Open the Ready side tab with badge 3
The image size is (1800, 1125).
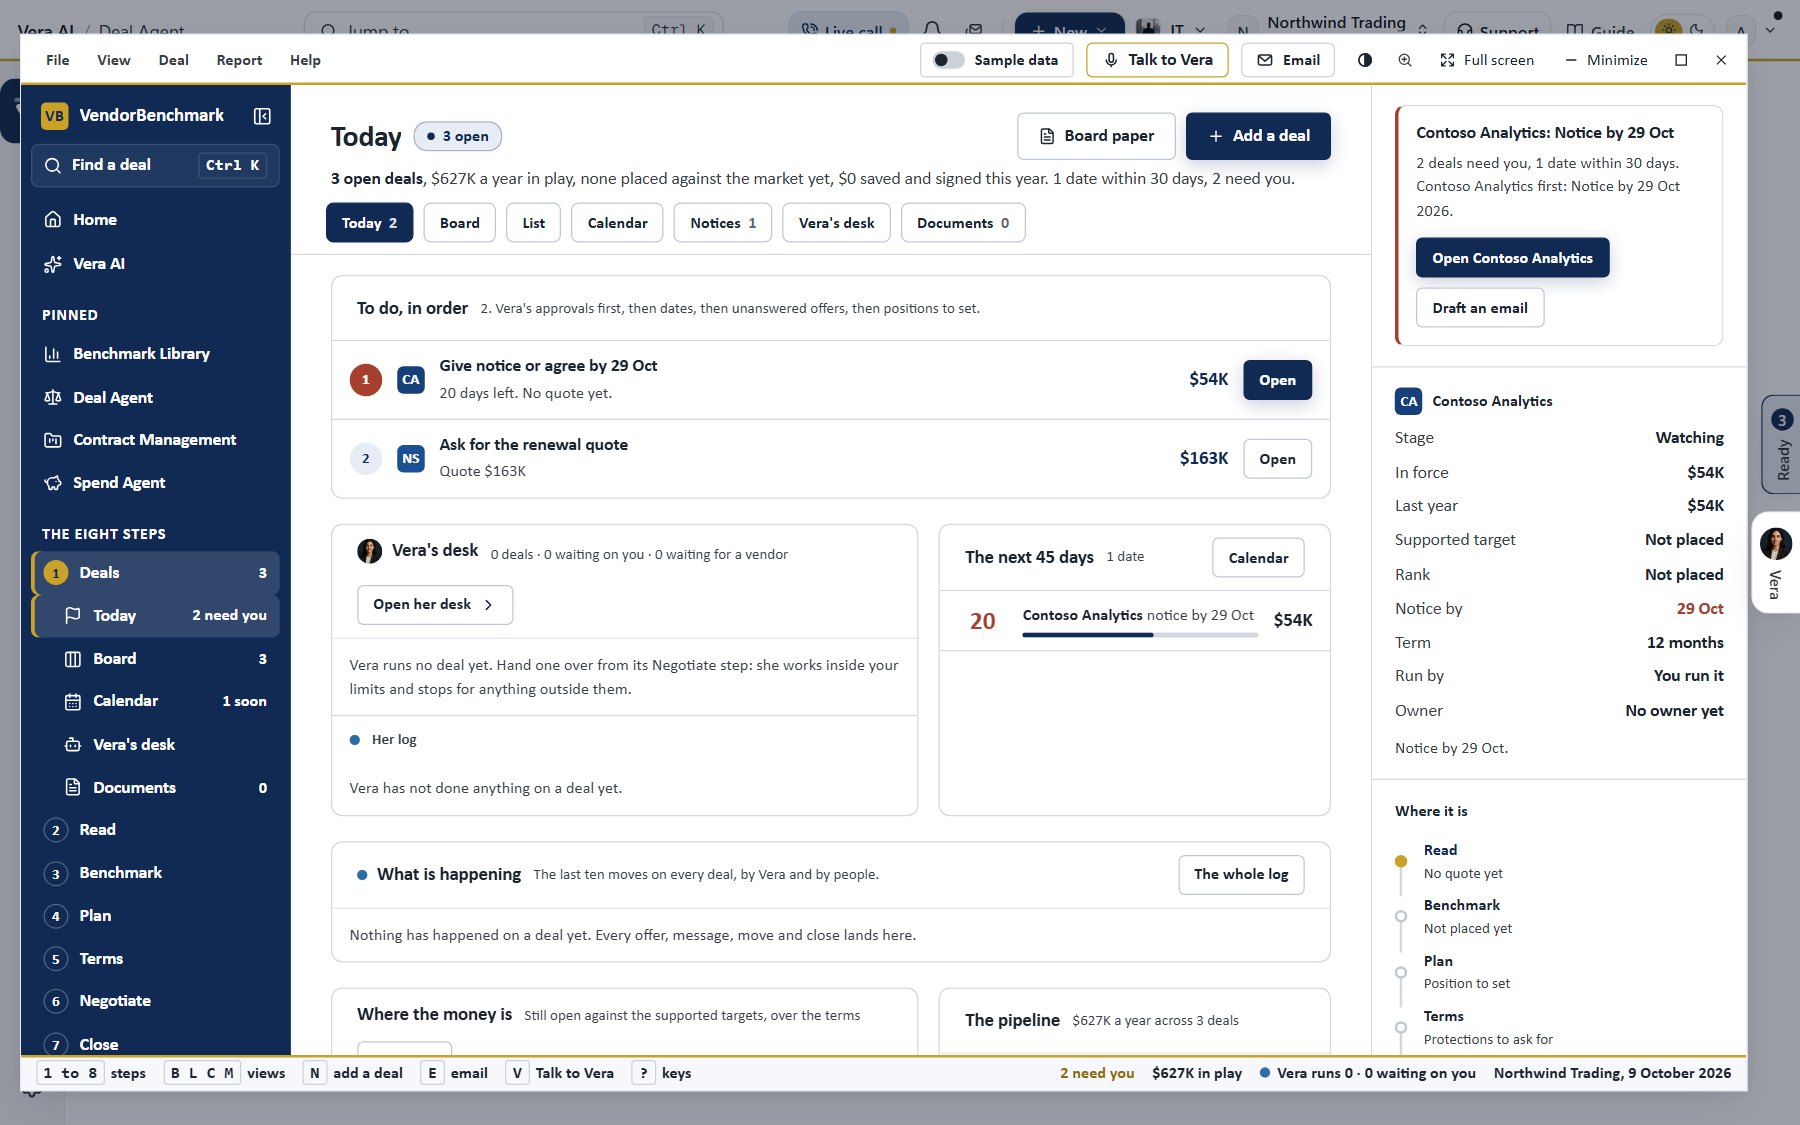click(x=1781, y=444)
